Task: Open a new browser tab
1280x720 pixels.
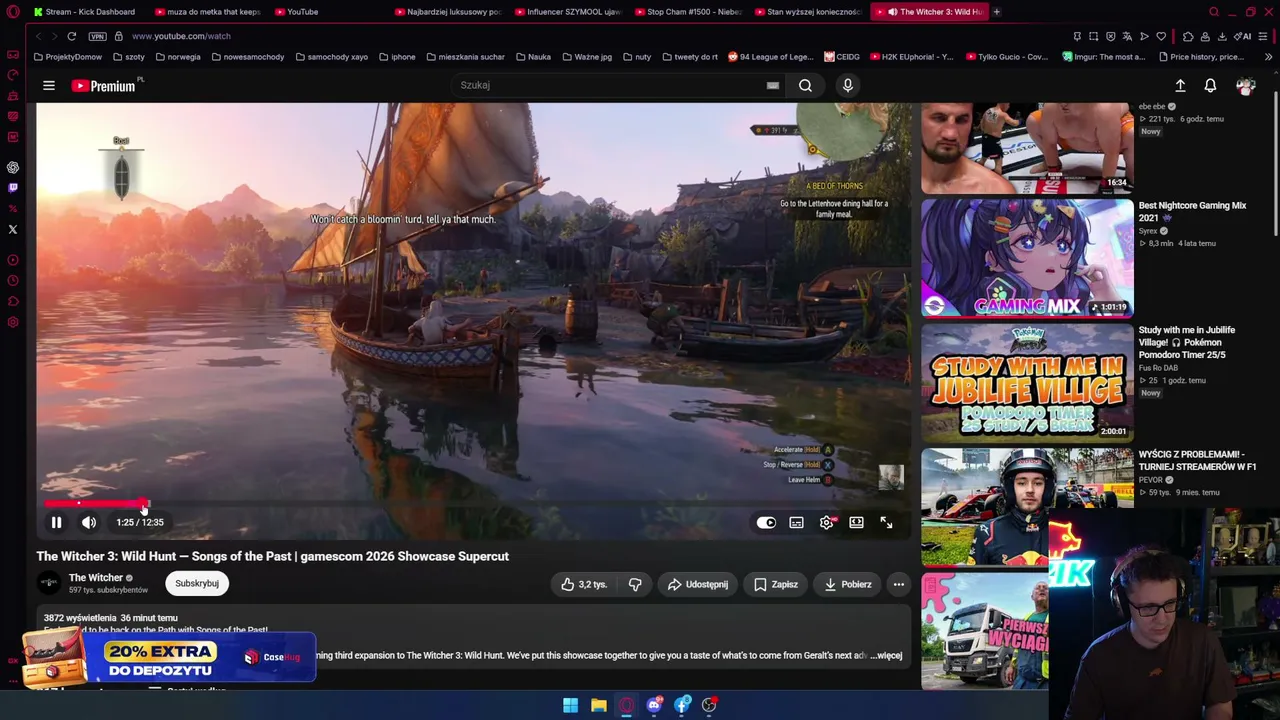Action: click(997, 12)
